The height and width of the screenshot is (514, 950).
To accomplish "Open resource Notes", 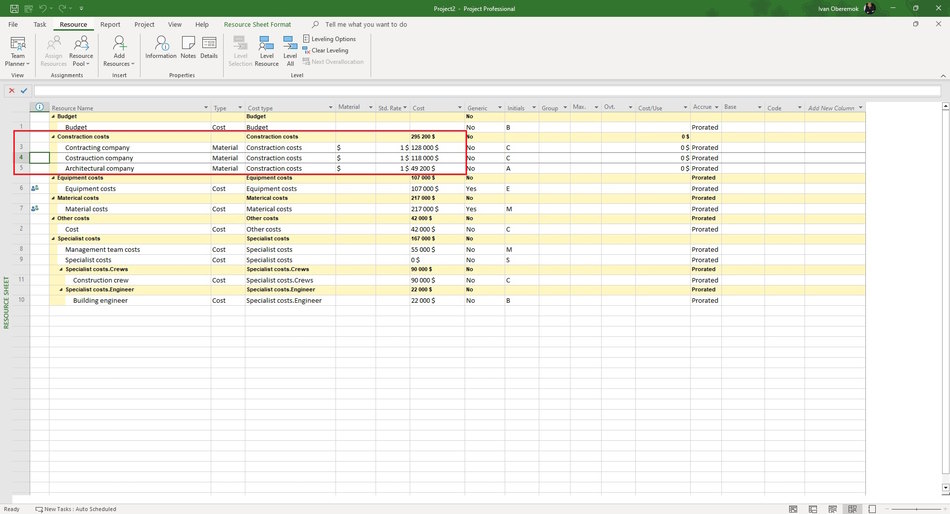I will click(188, 47).
